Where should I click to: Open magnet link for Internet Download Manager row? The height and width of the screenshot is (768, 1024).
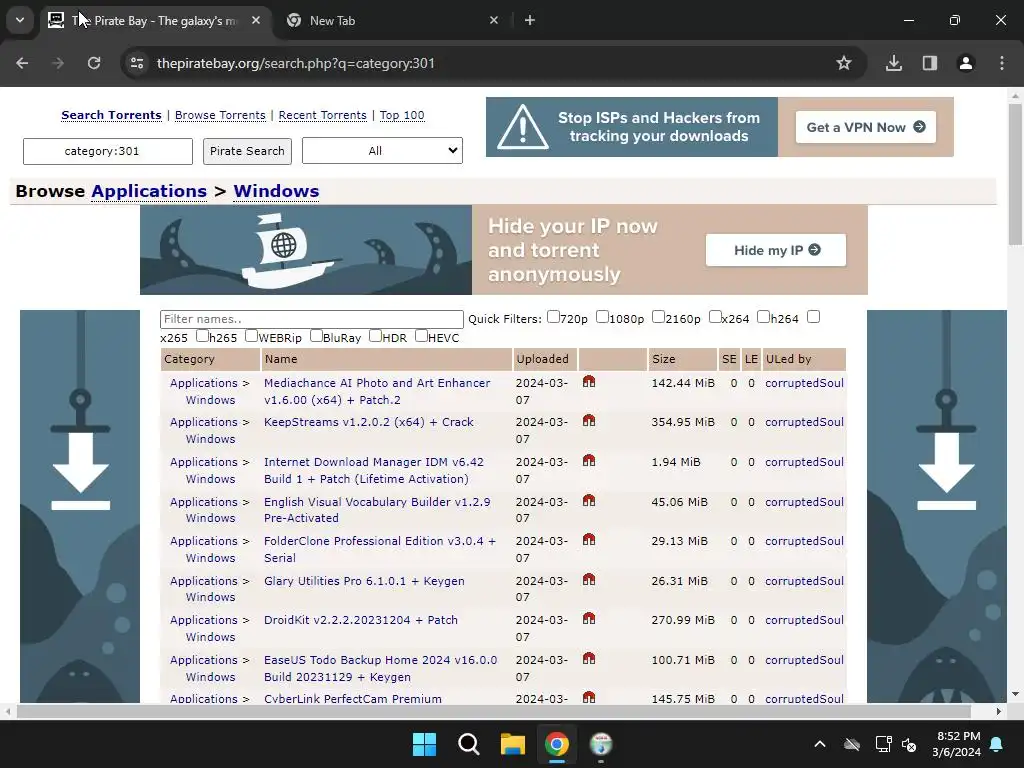588,461
